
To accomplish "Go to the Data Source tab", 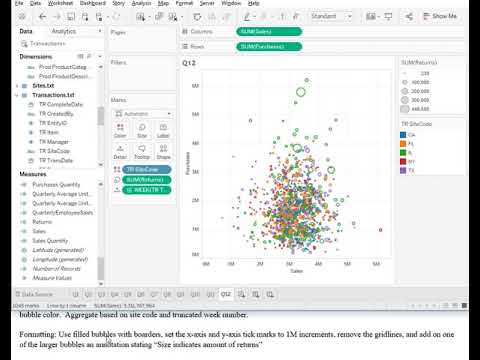I will pyautogui.click(x=34, y=294).
